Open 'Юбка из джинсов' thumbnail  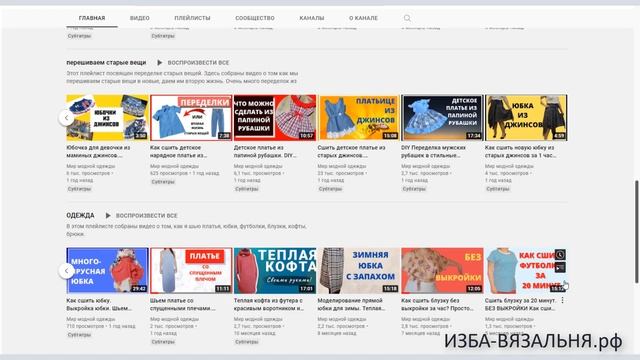[526, 118]
